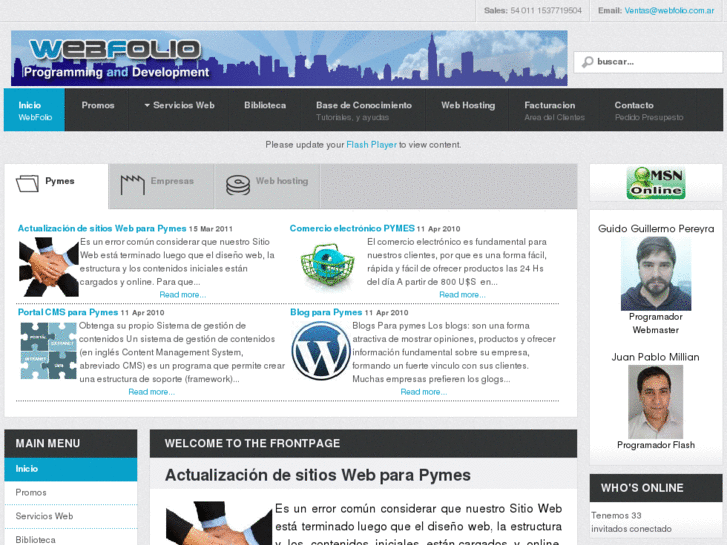Click the Pymes folder icon
This screenshot has height=545, width=727.
click(27, 183)
